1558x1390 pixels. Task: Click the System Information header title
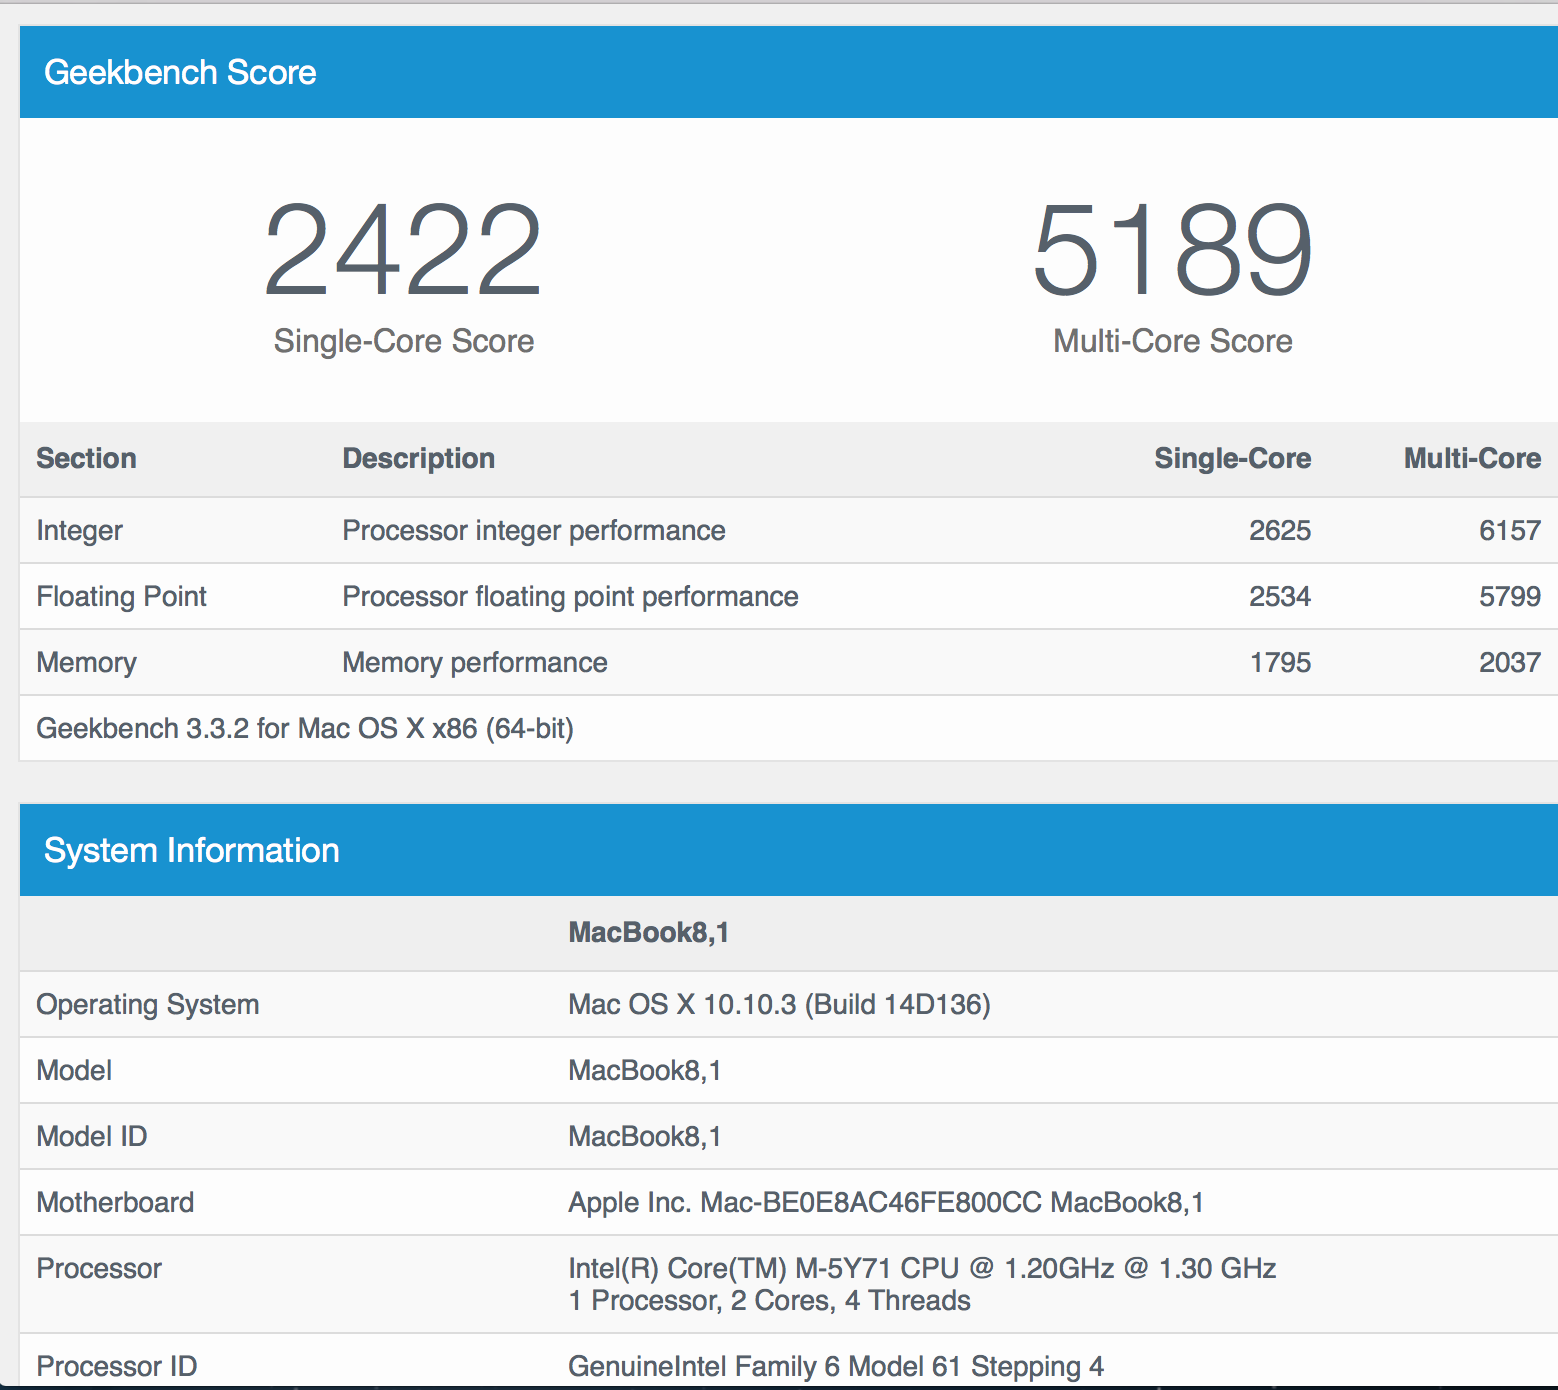(x=192, y=851)
